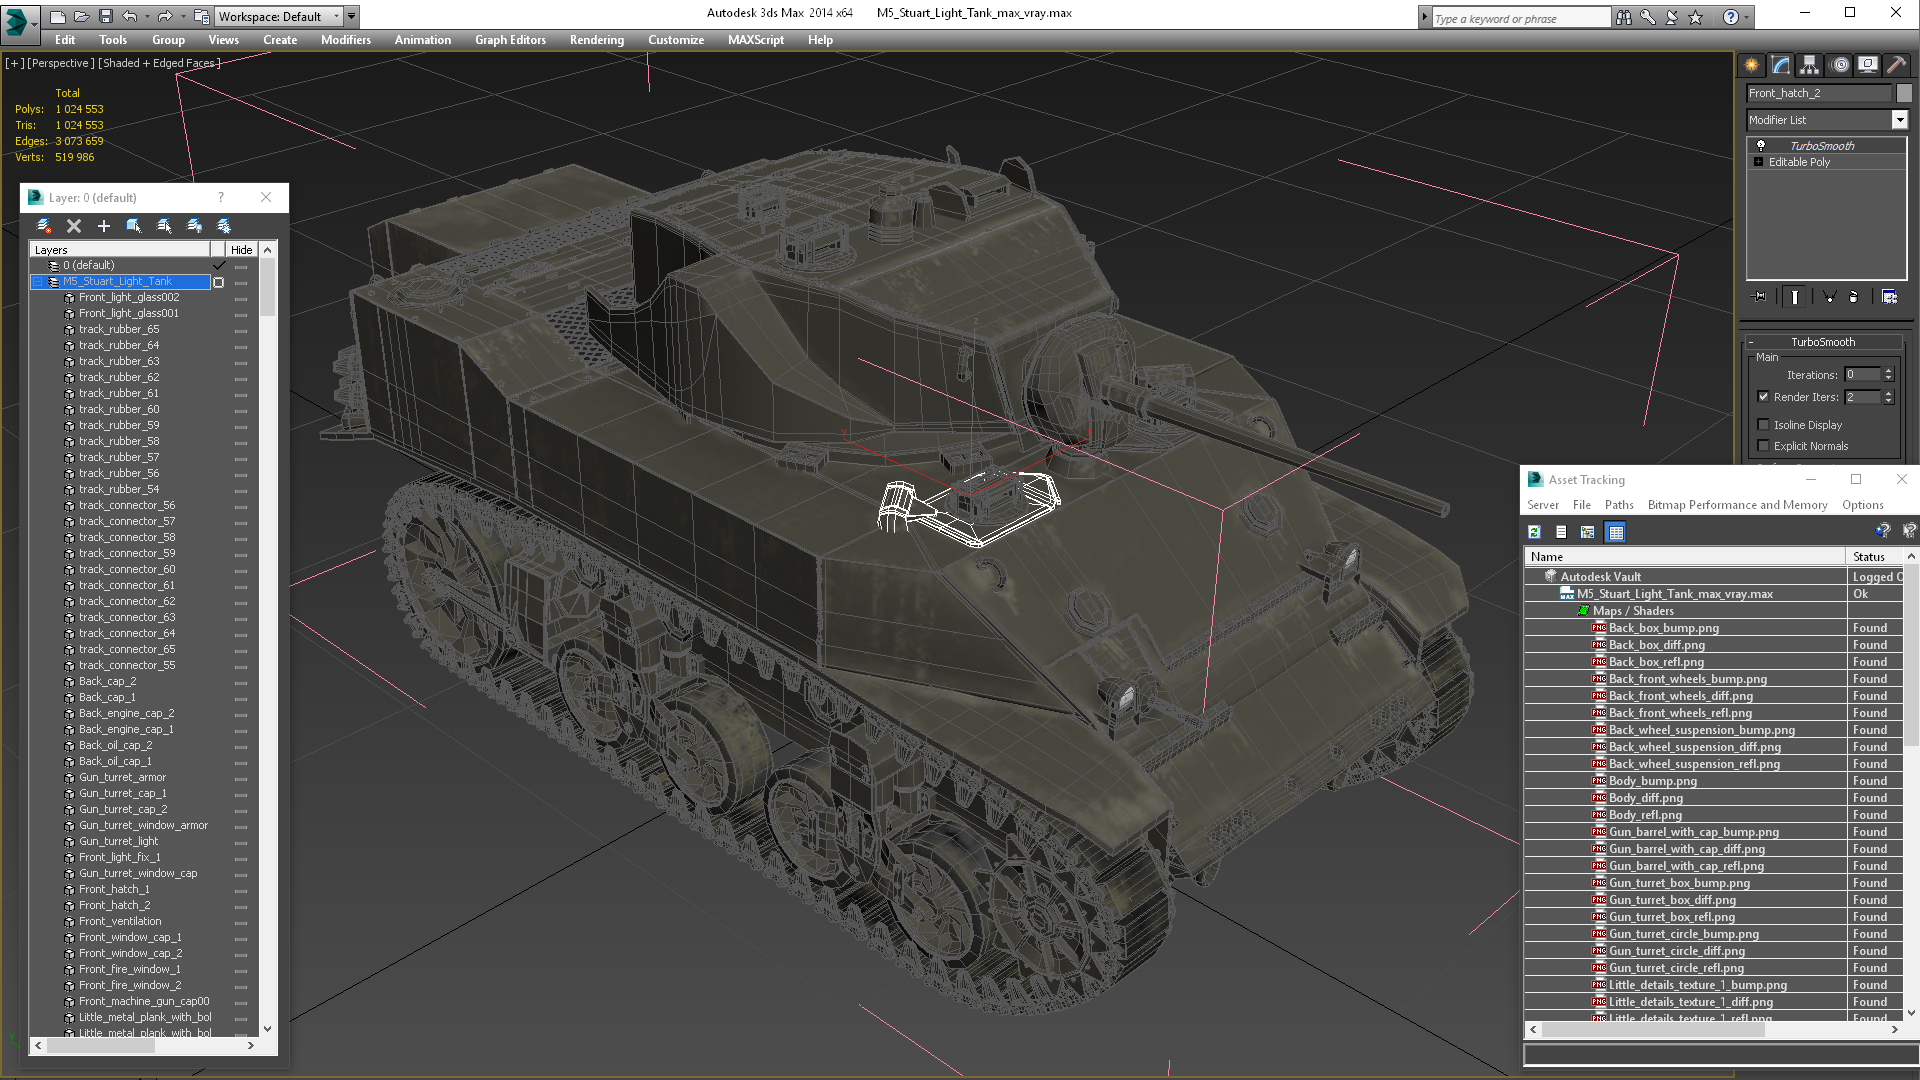Expand Editable Poly sub-objects
1920x1080 pixels.
pyautogui.click(x=1758, y=162)
